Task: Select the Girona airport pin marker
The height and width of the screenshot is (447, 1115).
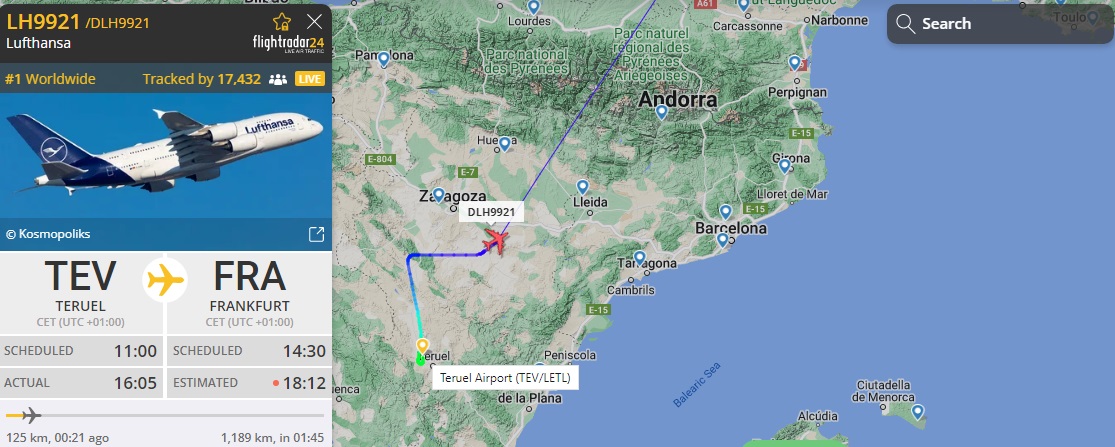Action: pos(784,166)
